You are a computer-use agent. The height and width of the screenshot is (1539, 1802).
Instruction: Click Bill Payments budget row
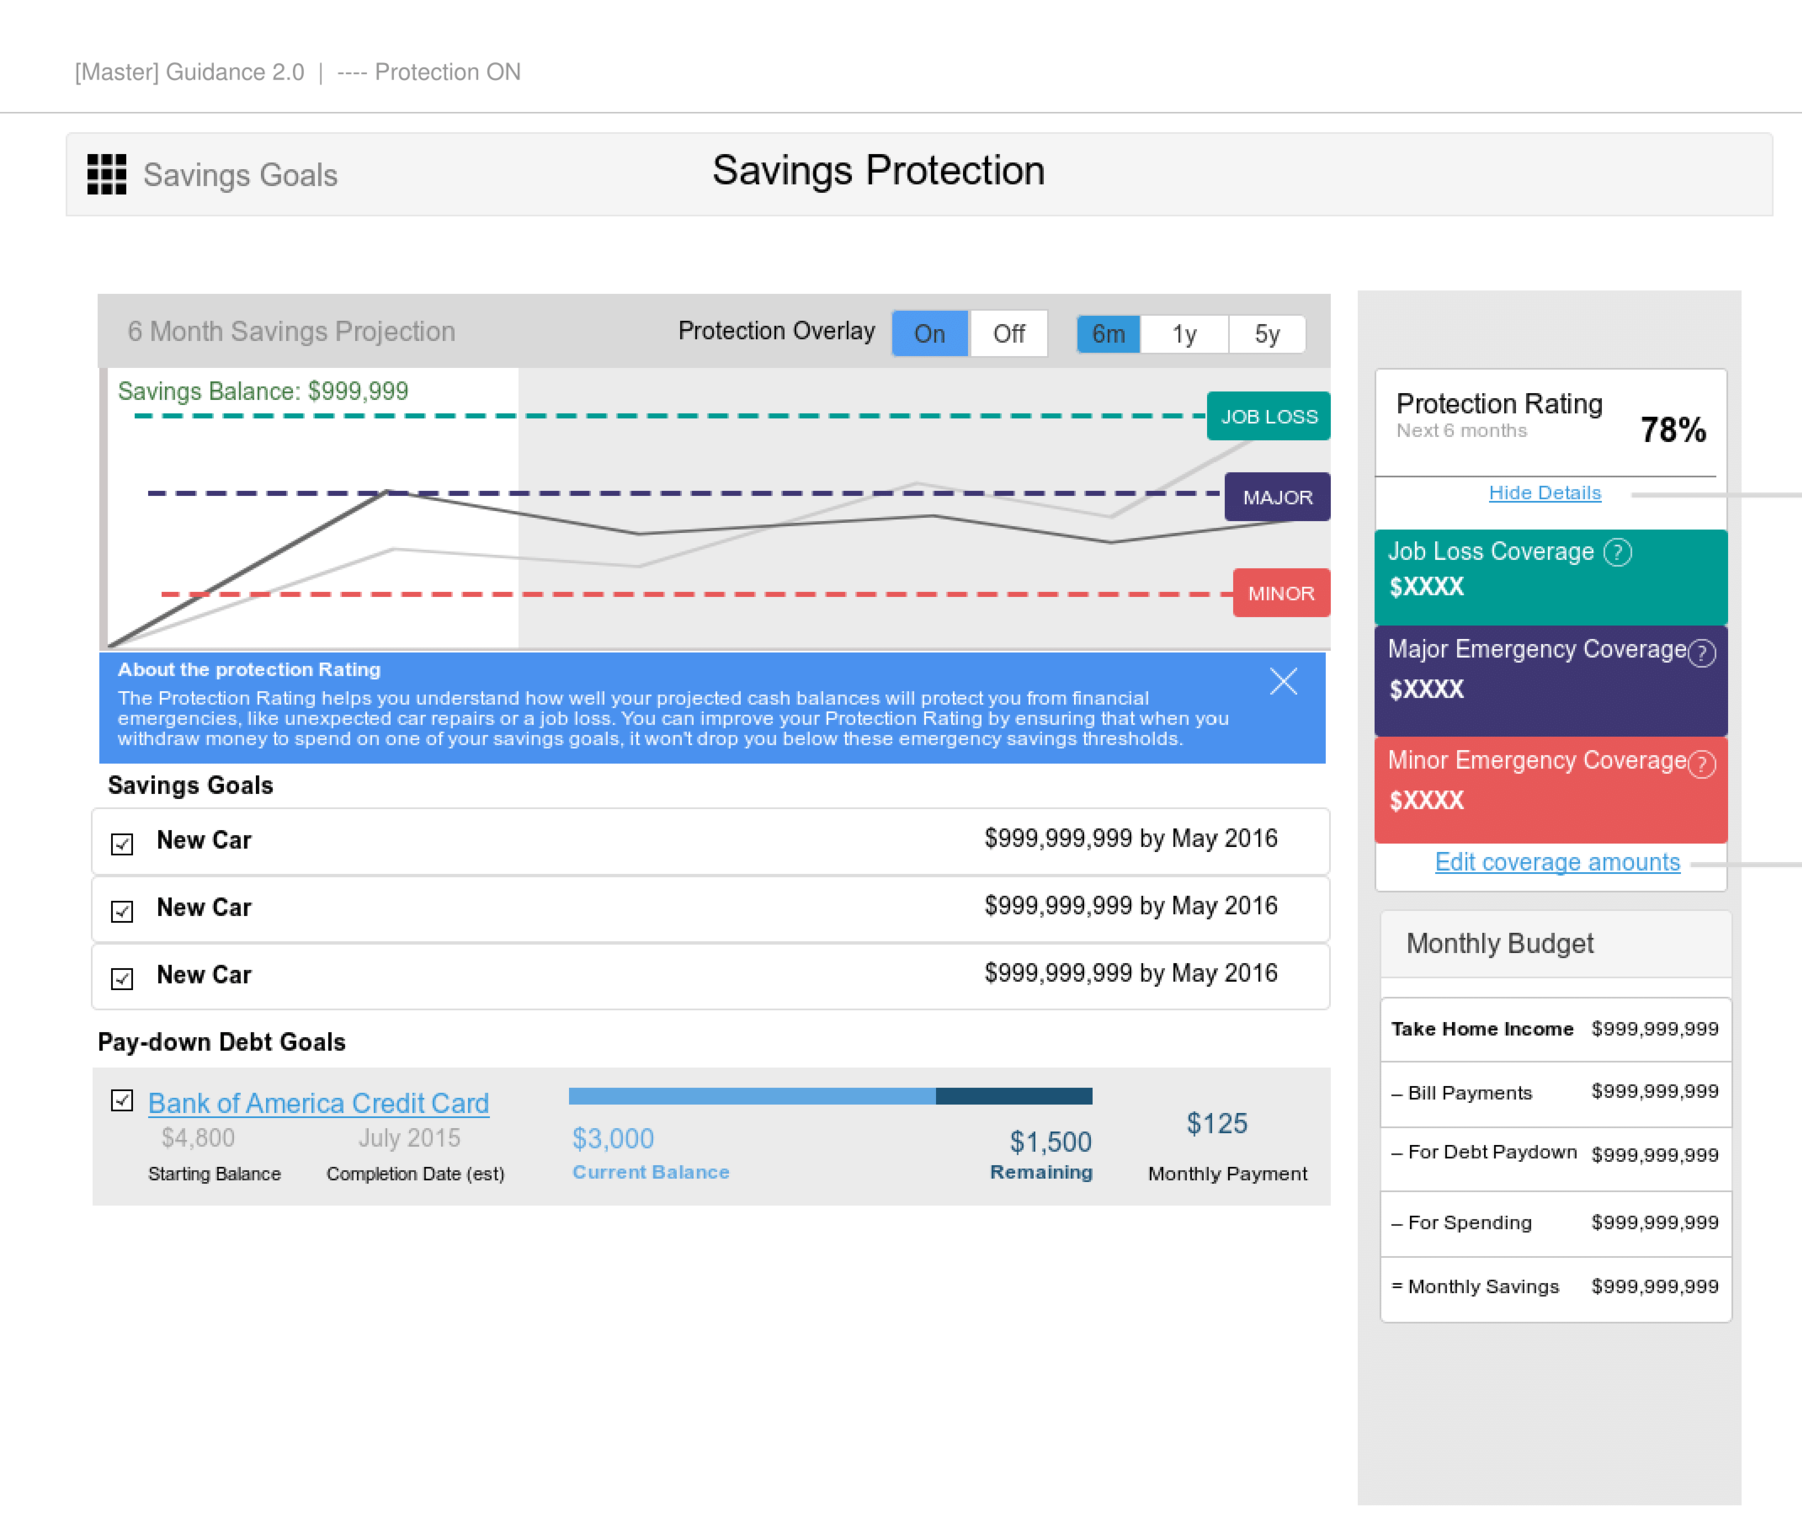[x=1555, y=1093]
